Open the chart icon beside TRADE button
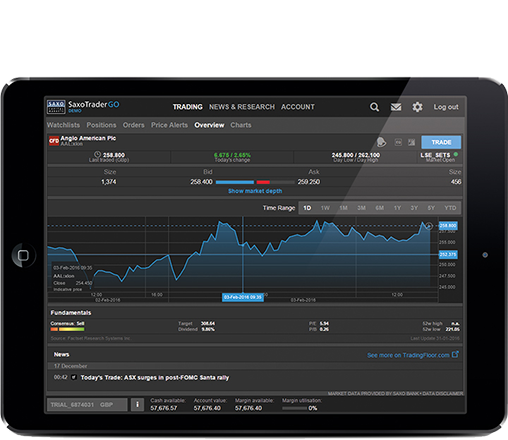The height and width of the screenshot is (440, 508). pos(412,142)
